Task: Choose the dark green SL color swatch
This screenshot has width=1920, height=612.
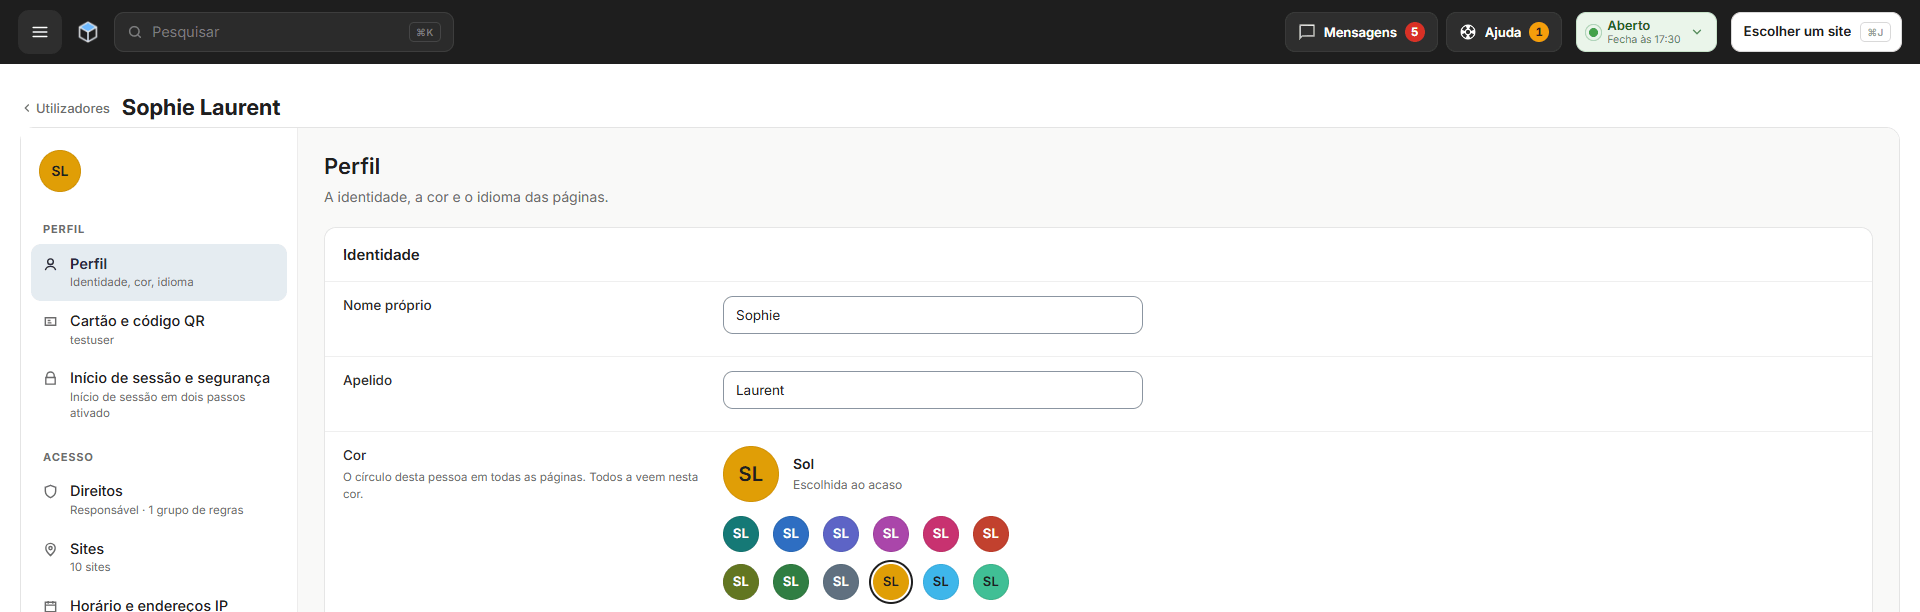Action: tap(791, 582)
